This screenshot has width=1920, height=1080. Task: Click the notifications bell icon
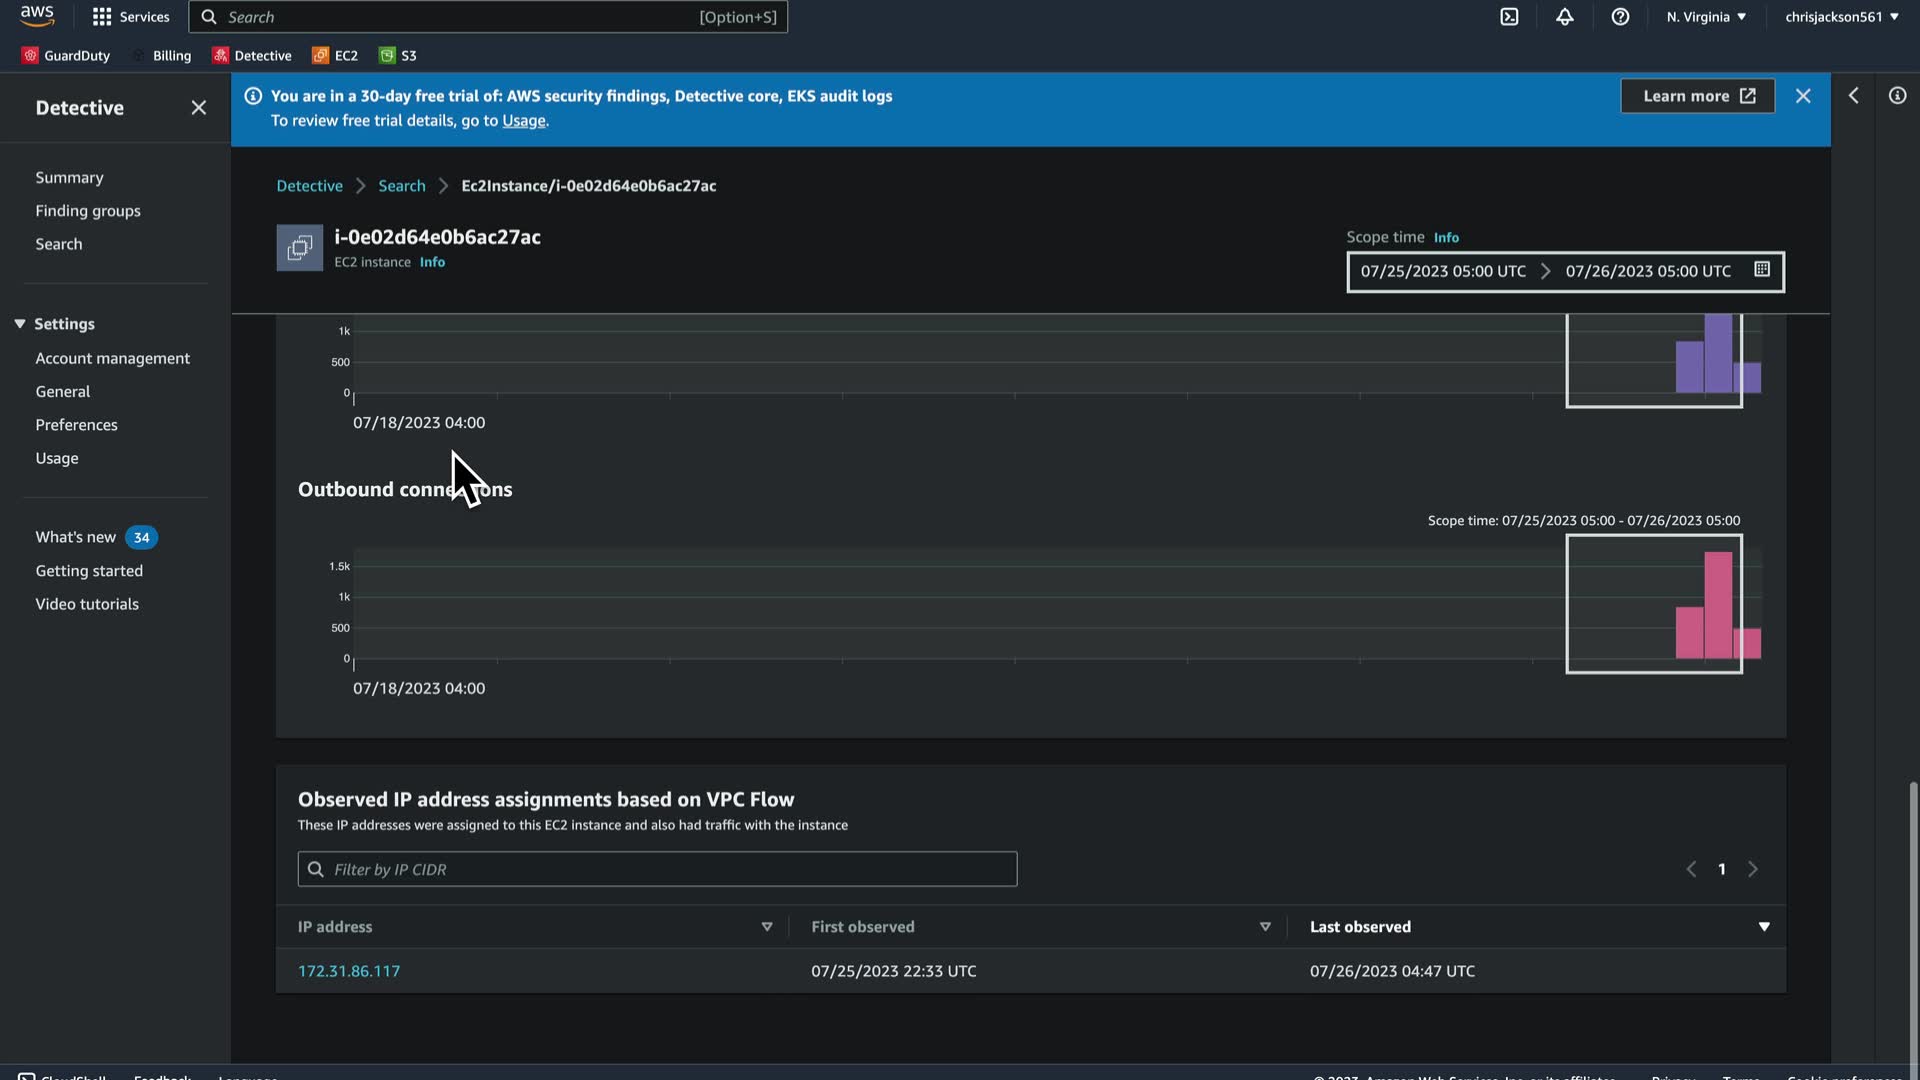(1565, 17)
